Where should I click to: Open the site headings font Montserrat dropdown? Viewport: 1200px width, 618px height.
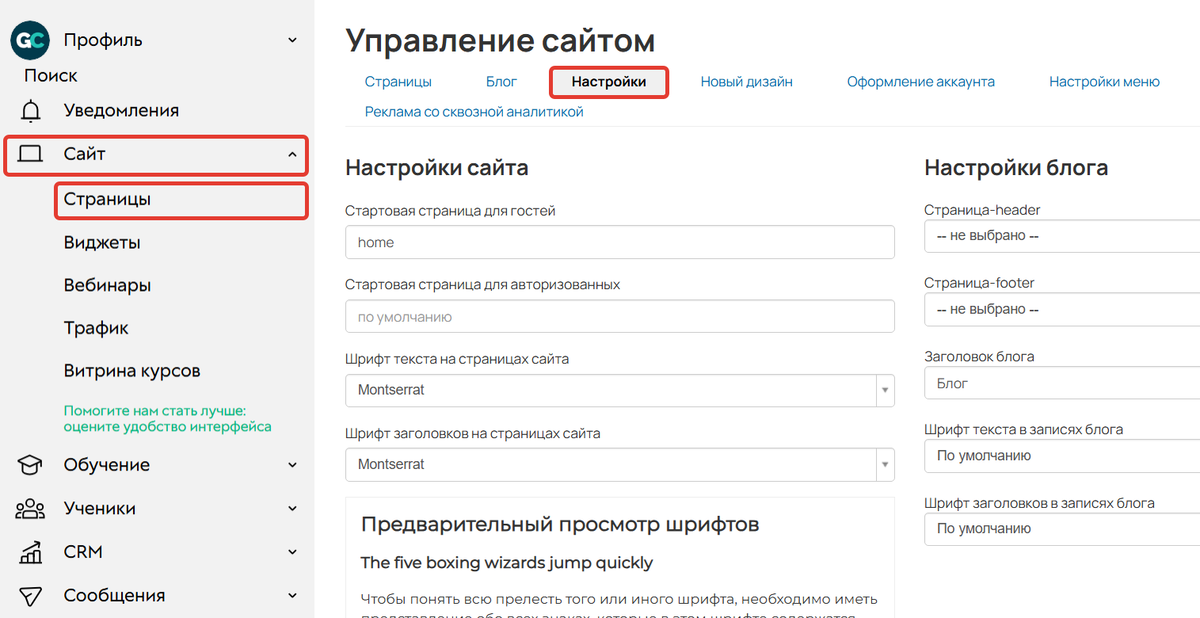[620, 464]
